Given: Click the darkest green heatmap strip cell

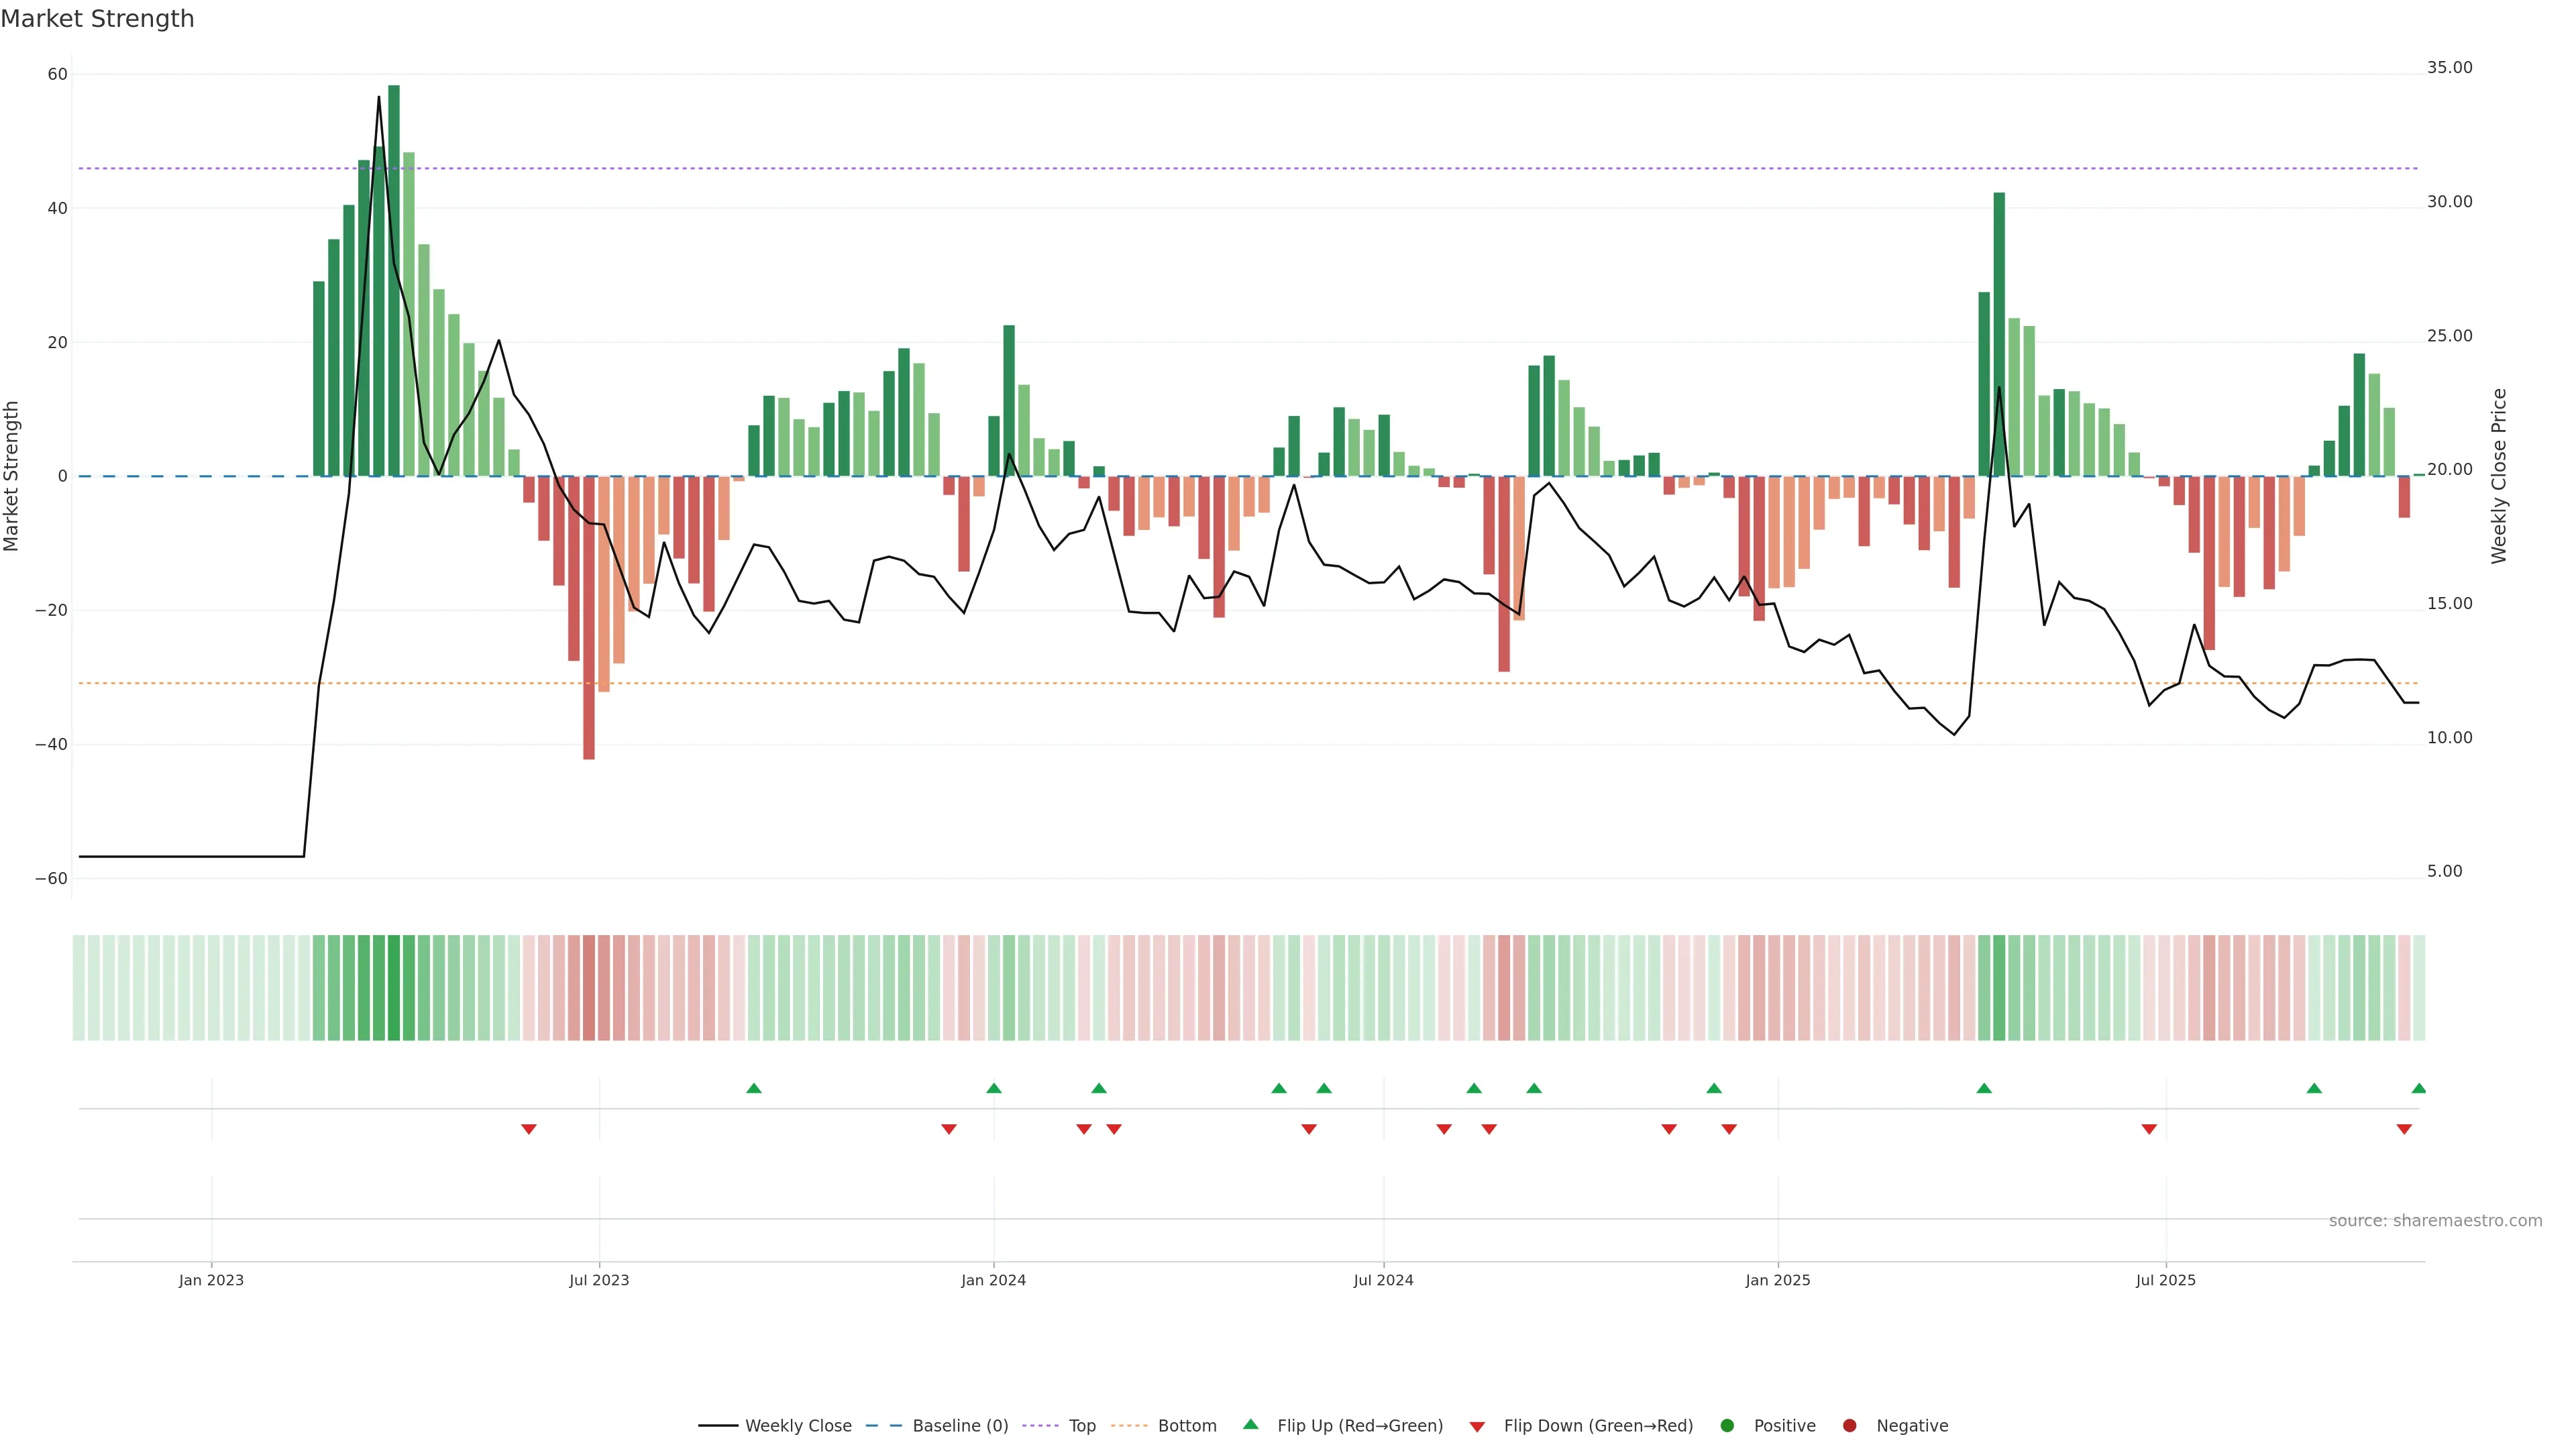Looking at the screenshot, I should 394,988.
